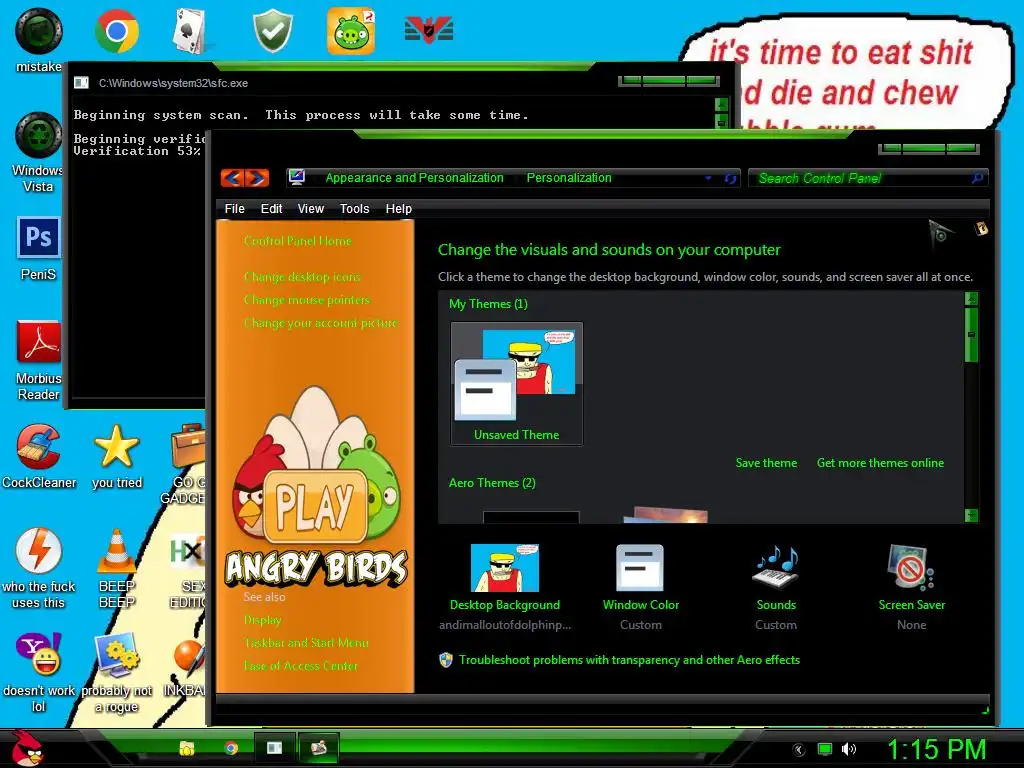
Task: Click 'Change mouse pointers' link
Action: (307, 300)
